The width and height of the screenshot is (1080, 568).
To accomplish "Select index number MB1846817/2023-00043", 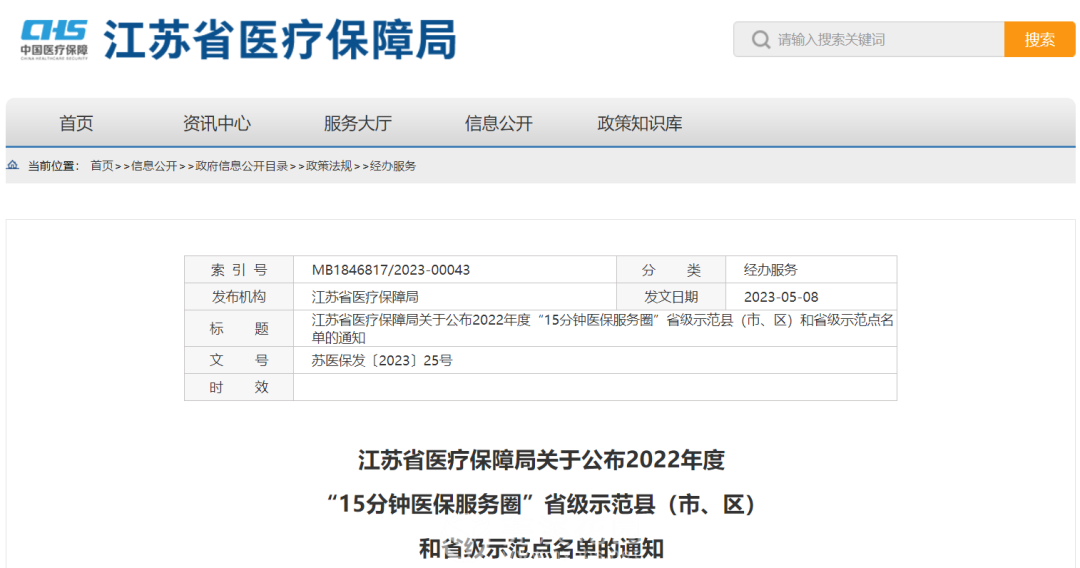I will (391, 270).
